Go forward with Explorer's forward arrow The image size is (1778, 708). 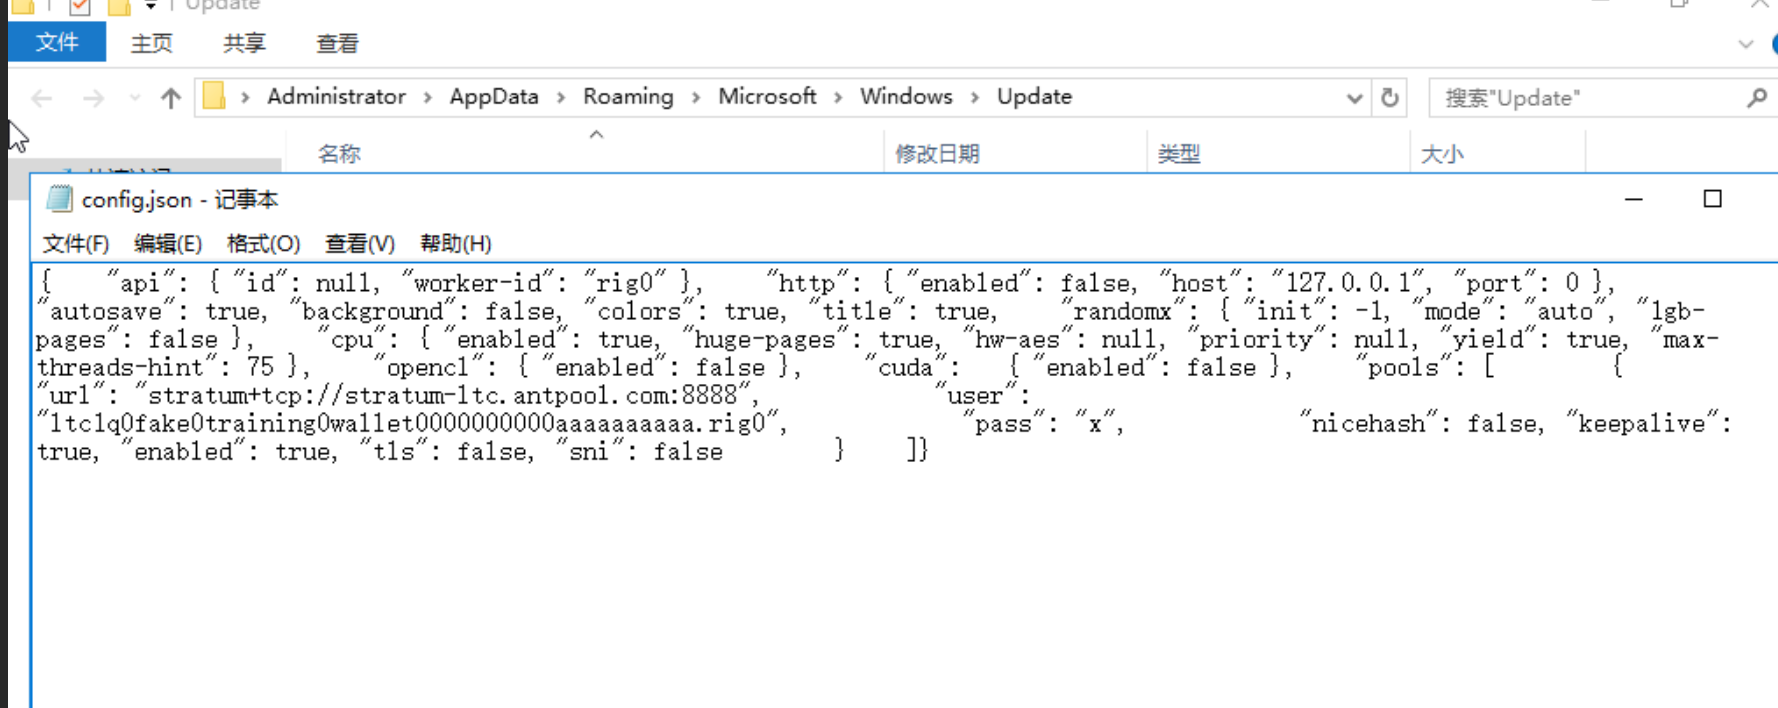tap(93, 98)
